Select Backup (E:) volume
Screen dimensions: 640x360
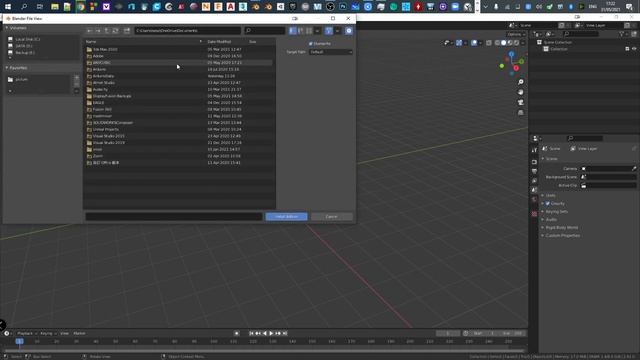(x=24, y=53)
